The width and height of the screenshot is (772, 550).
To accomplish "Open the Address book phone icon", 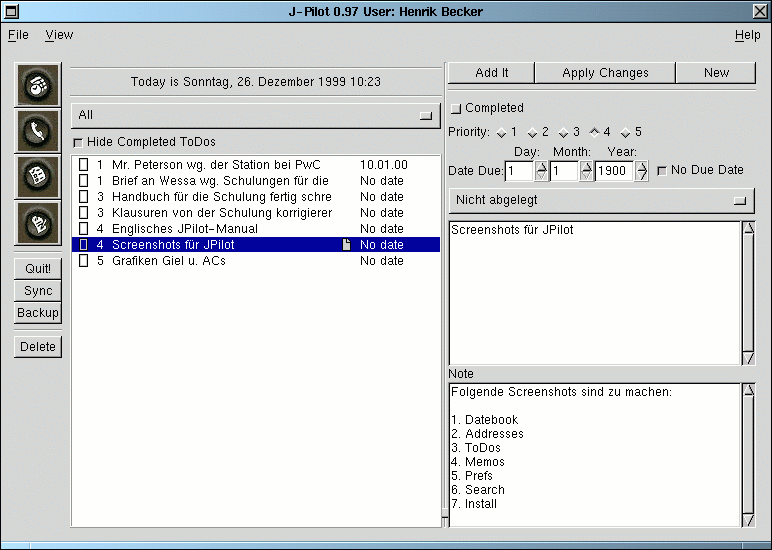I will pyautogui.click(x=38, y=130).
